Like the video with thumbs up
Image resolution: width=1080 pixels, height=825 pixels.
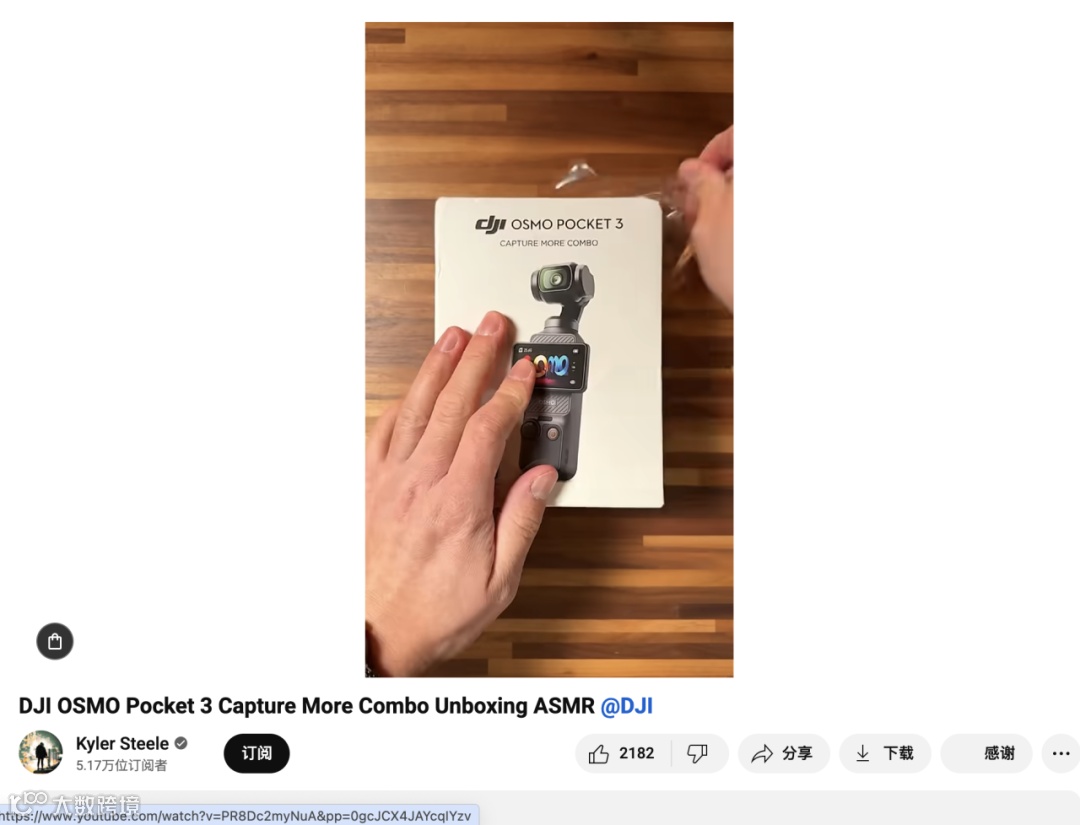click(x=599, y=754)
